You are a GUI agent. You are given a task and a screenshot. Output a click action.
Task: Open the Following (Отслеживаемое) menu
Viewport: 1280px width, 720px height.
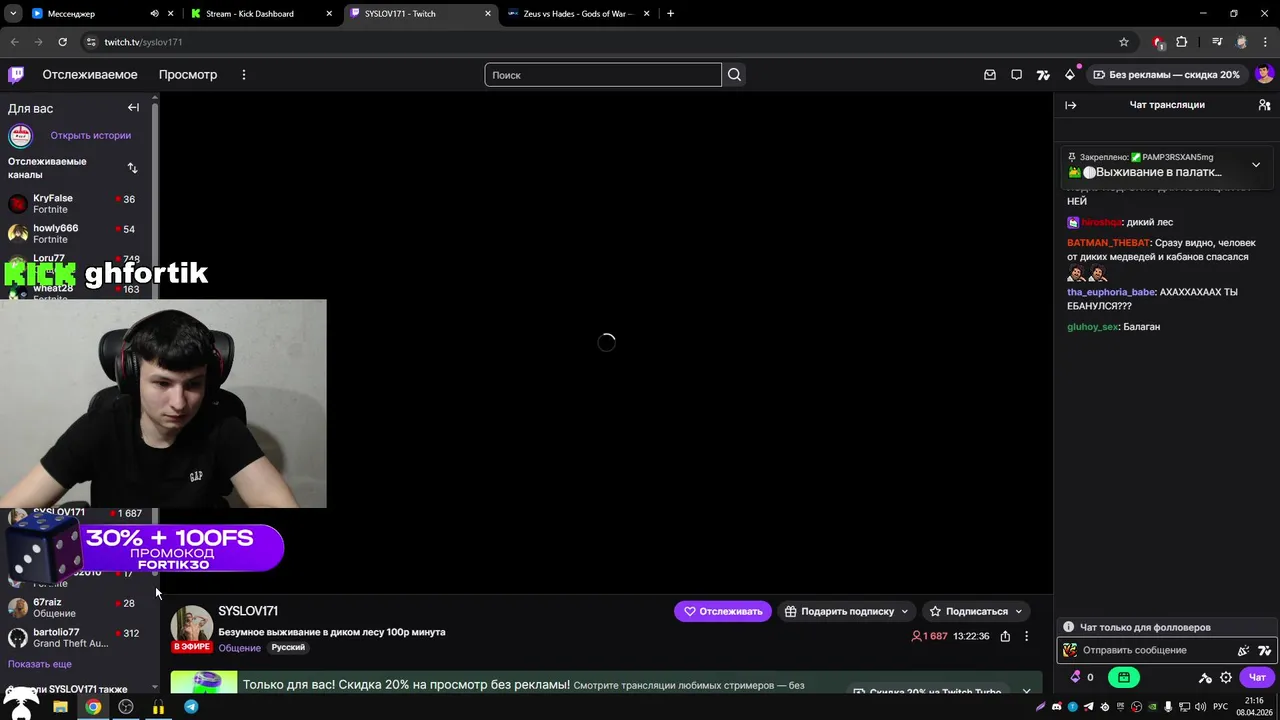pos(90,75)
